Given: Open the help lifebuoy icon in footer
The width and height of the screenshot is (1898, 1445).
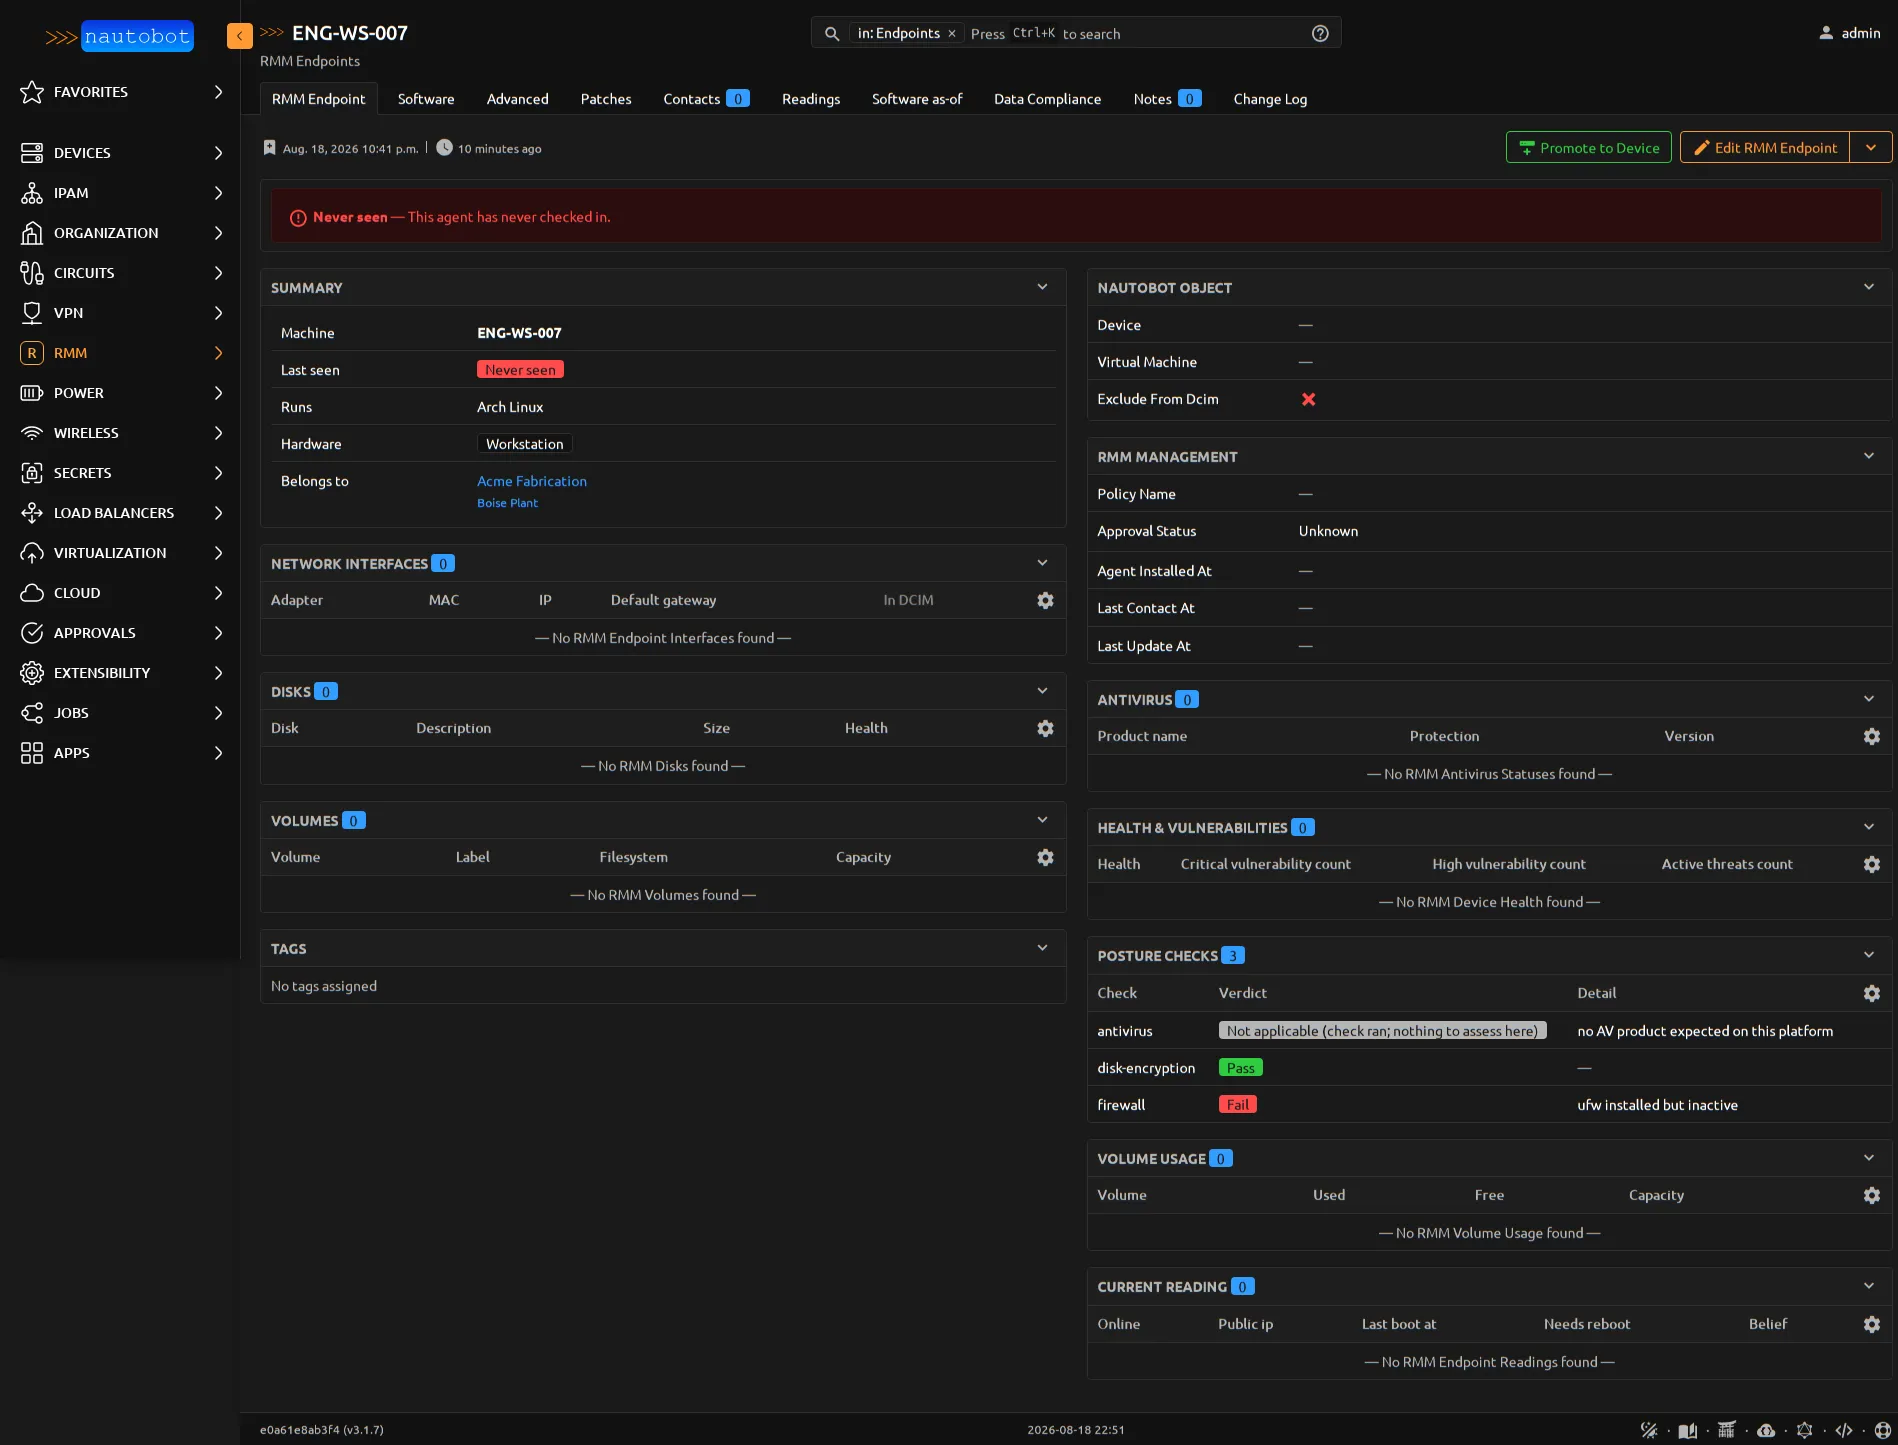Looking at the screenshot, I should click(1883, 1430).
